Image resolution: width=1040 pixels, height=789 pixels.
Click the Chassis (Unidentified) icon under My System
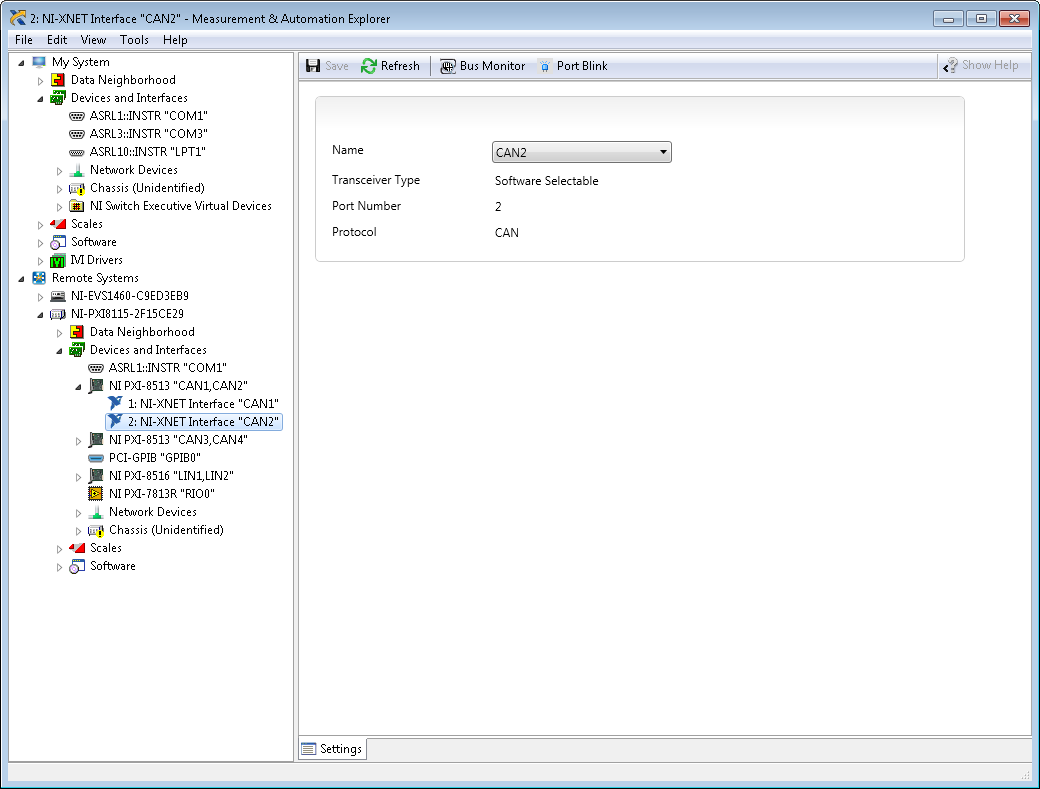(77, 188)
